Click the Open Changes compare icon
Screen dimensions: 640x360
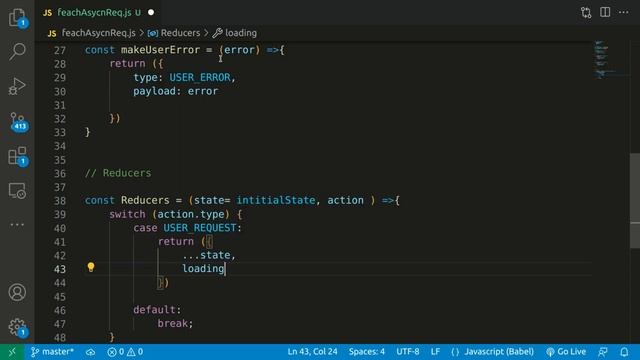[586, 13]
